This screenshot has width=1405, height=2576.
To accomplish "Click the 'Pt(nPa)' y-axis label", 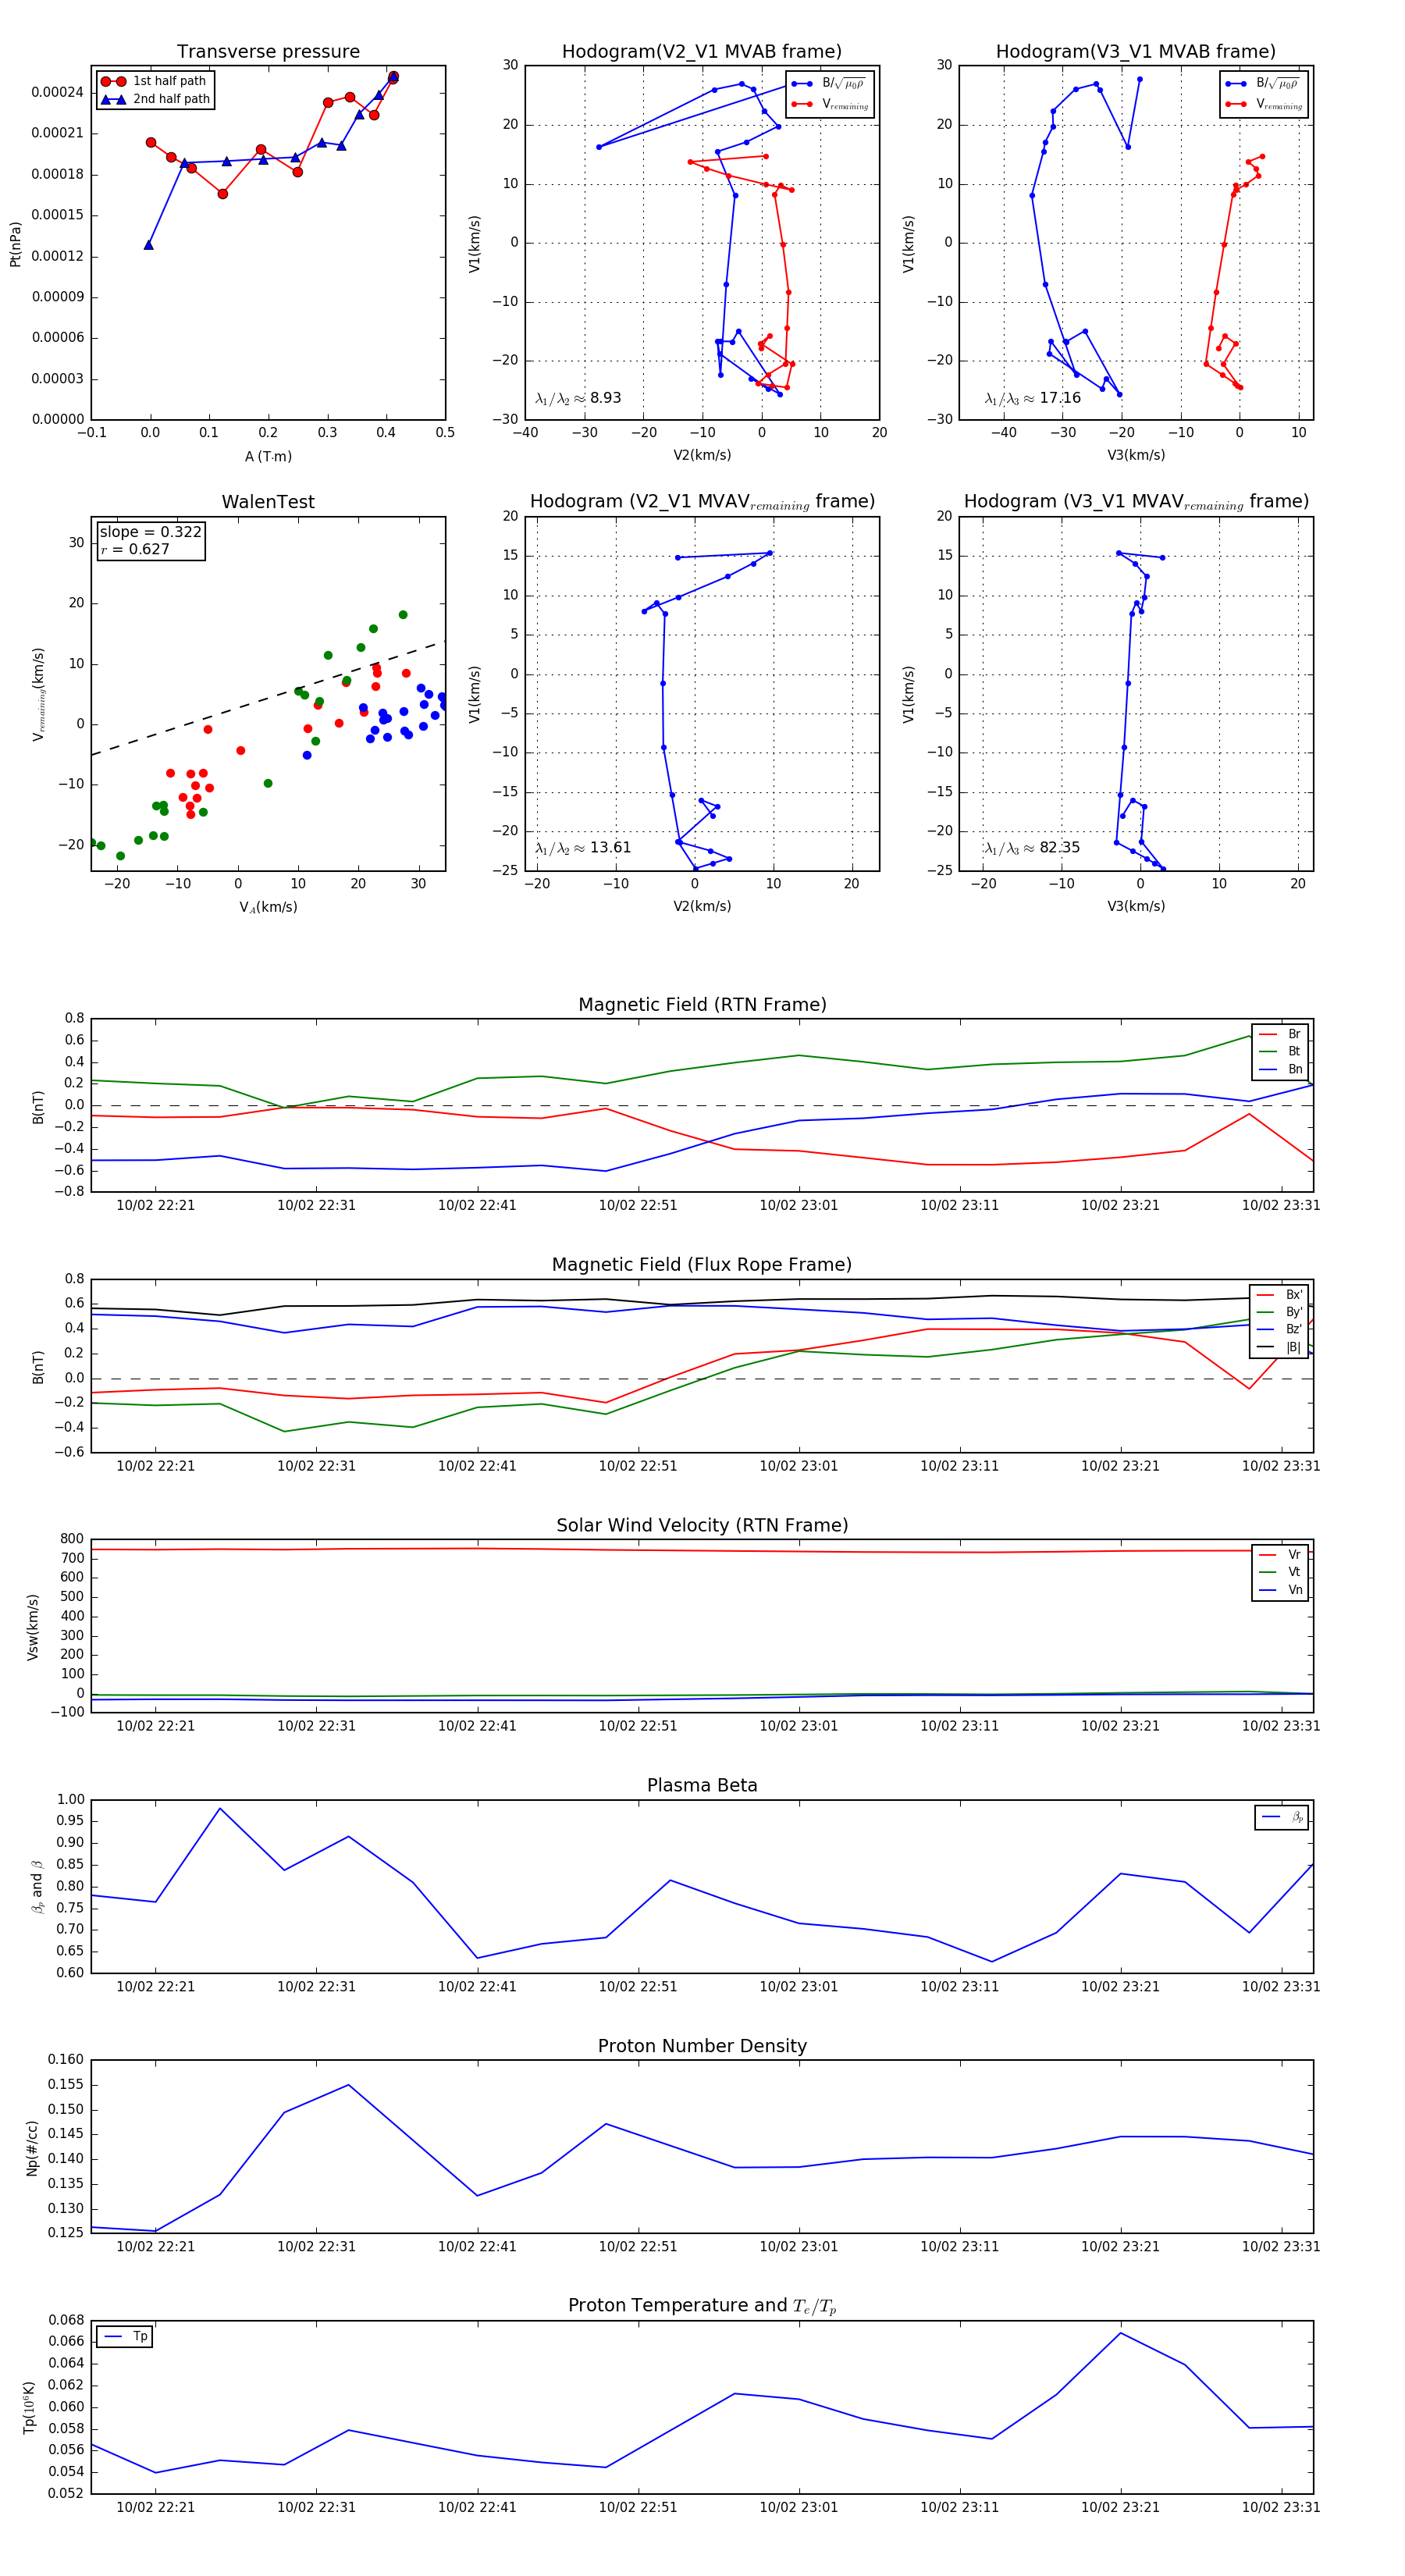I will 15,244.
